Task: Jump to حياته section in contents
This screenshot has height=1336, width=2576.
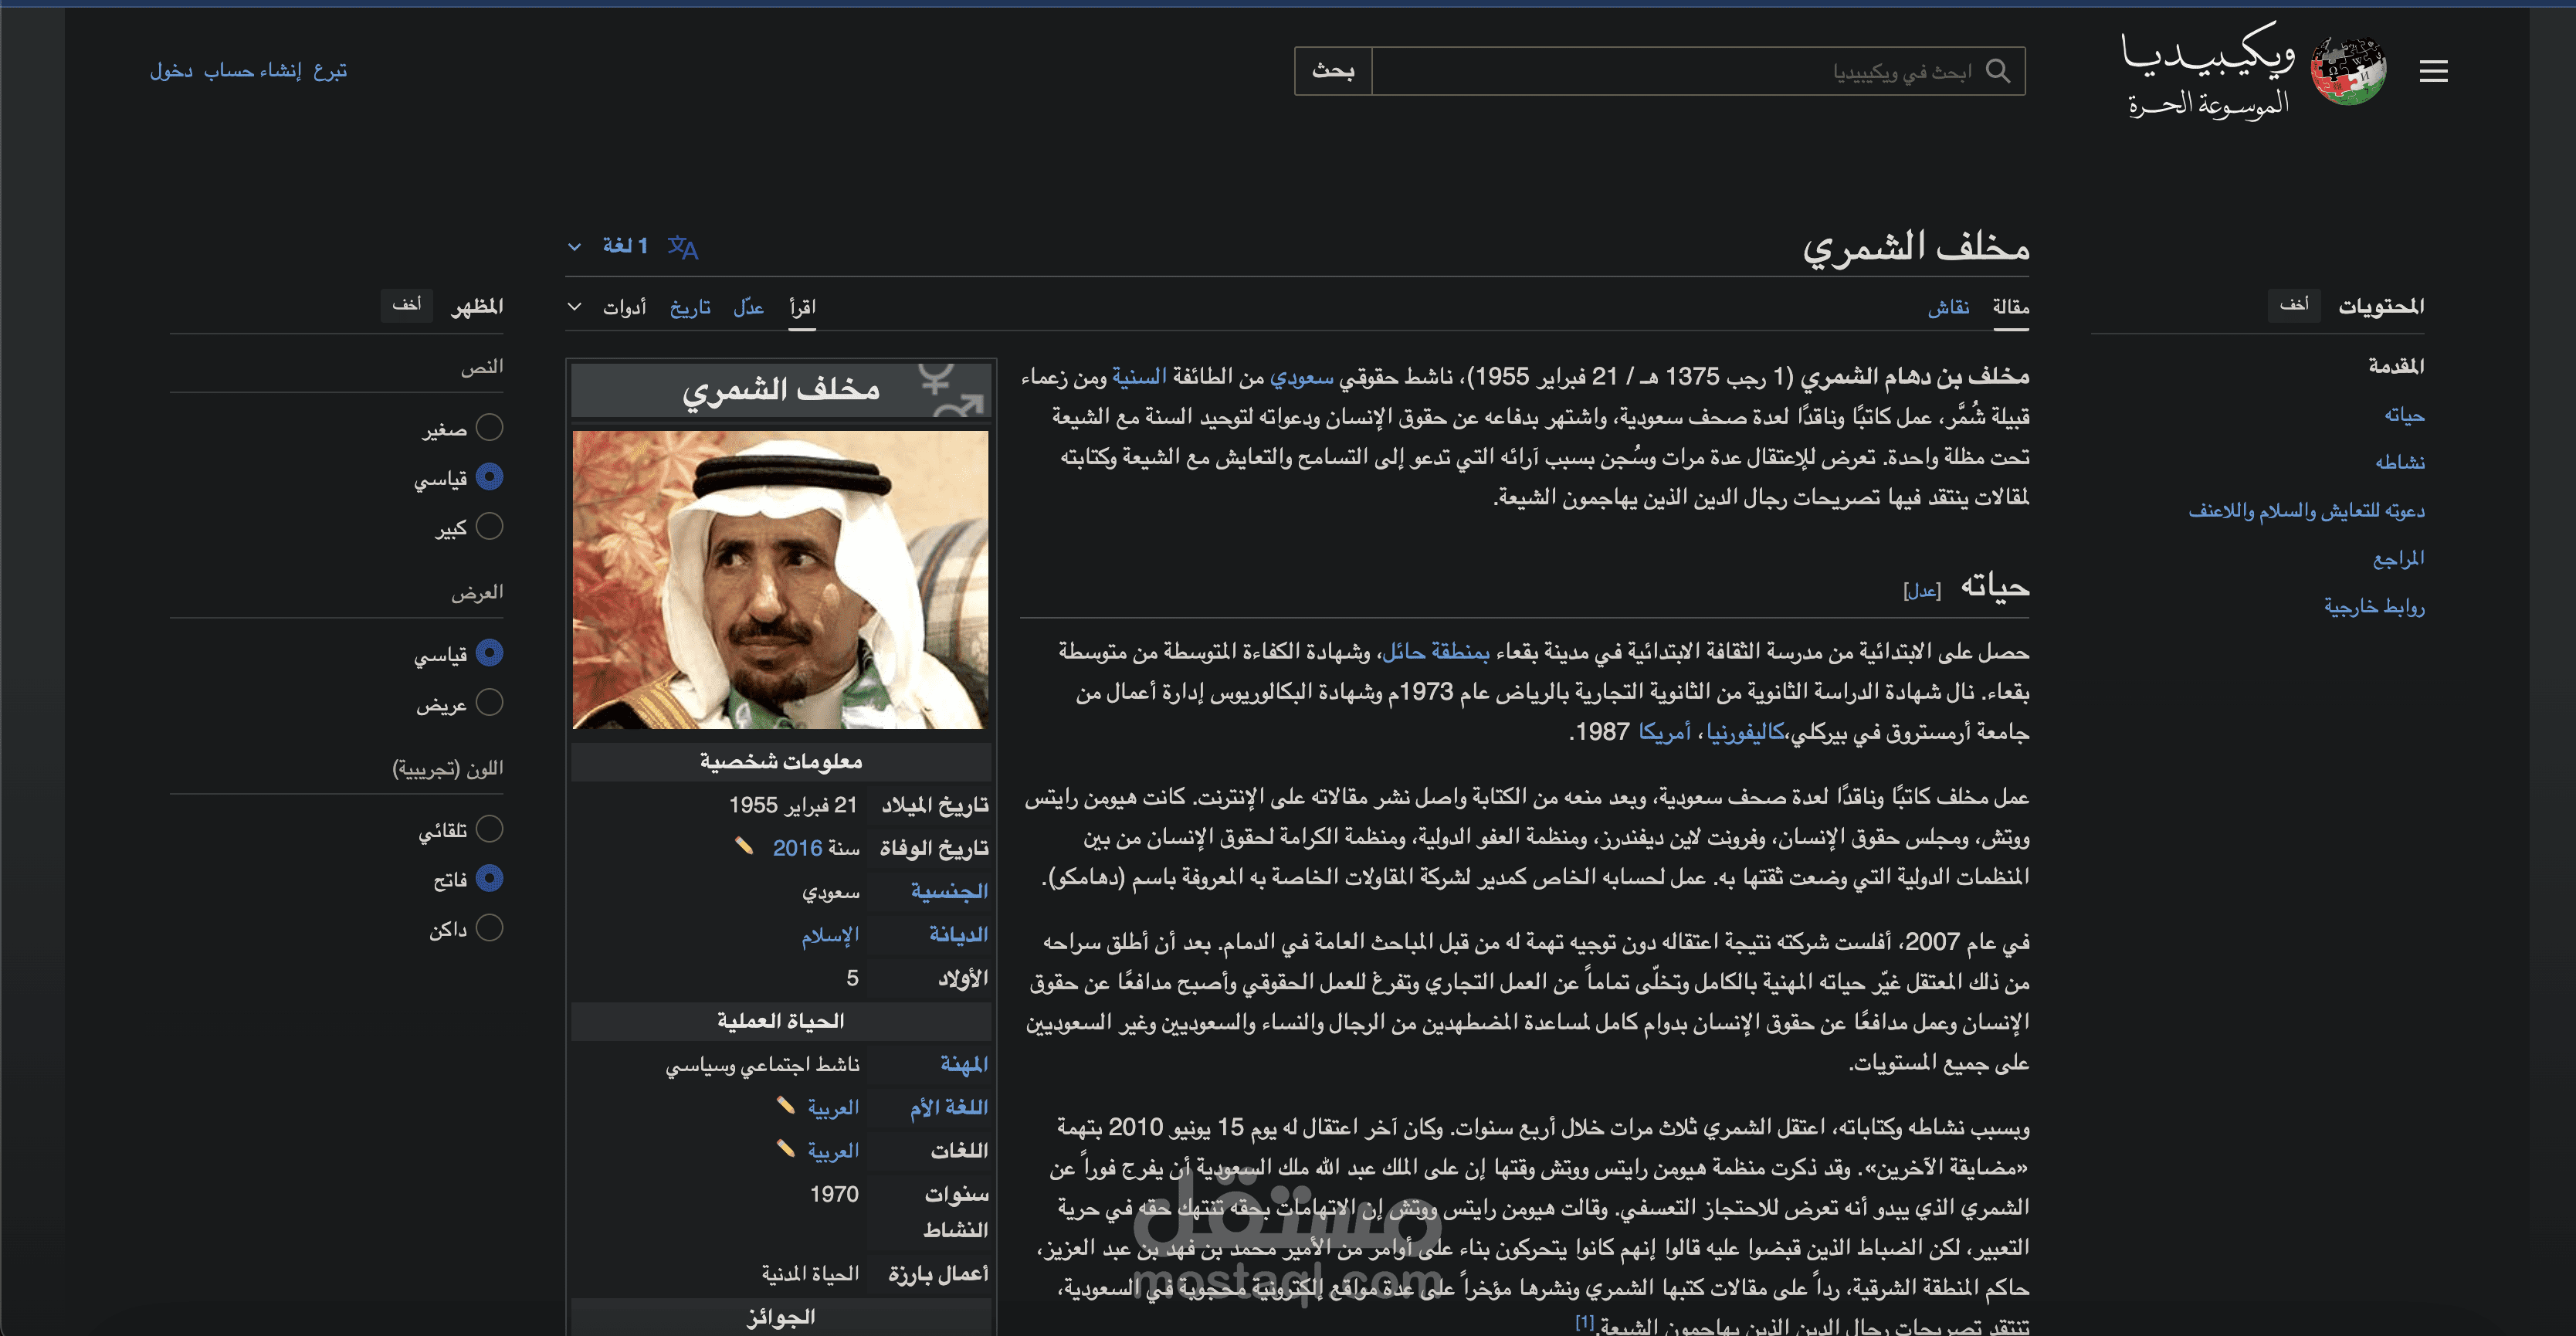Action: pos(2404,414)
